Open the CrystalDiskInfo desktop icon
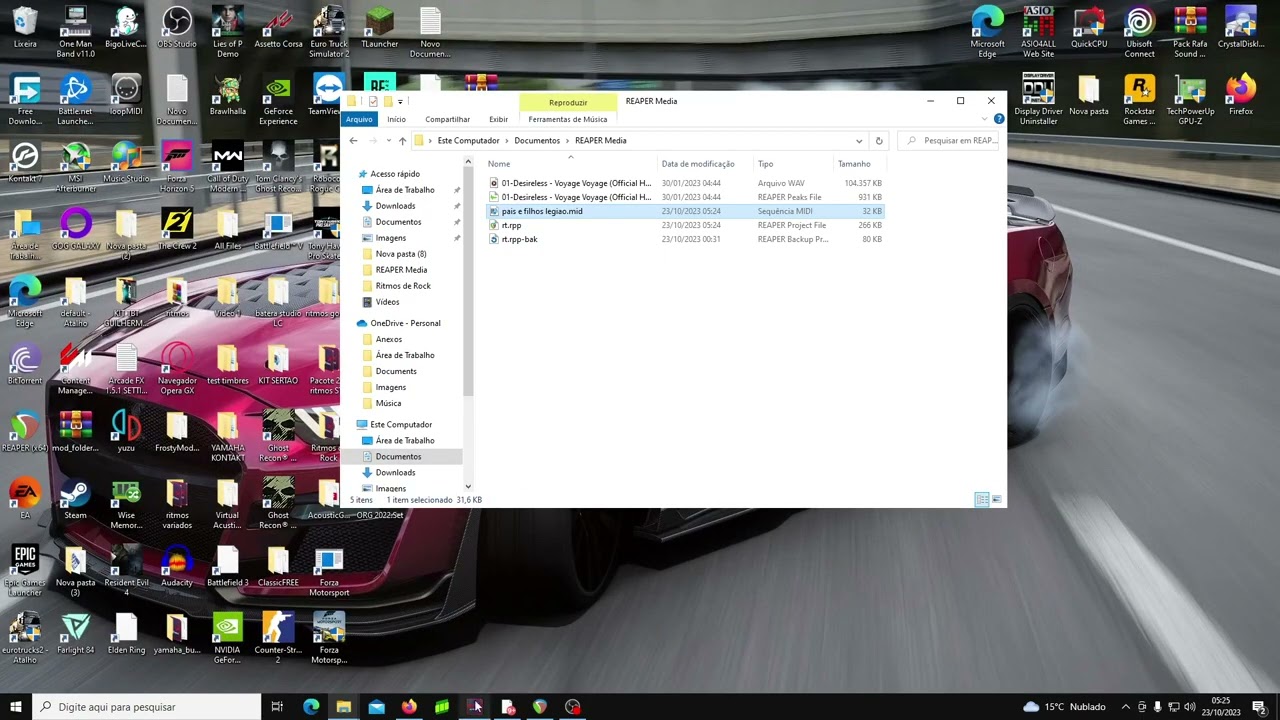 coord(1241,27)
